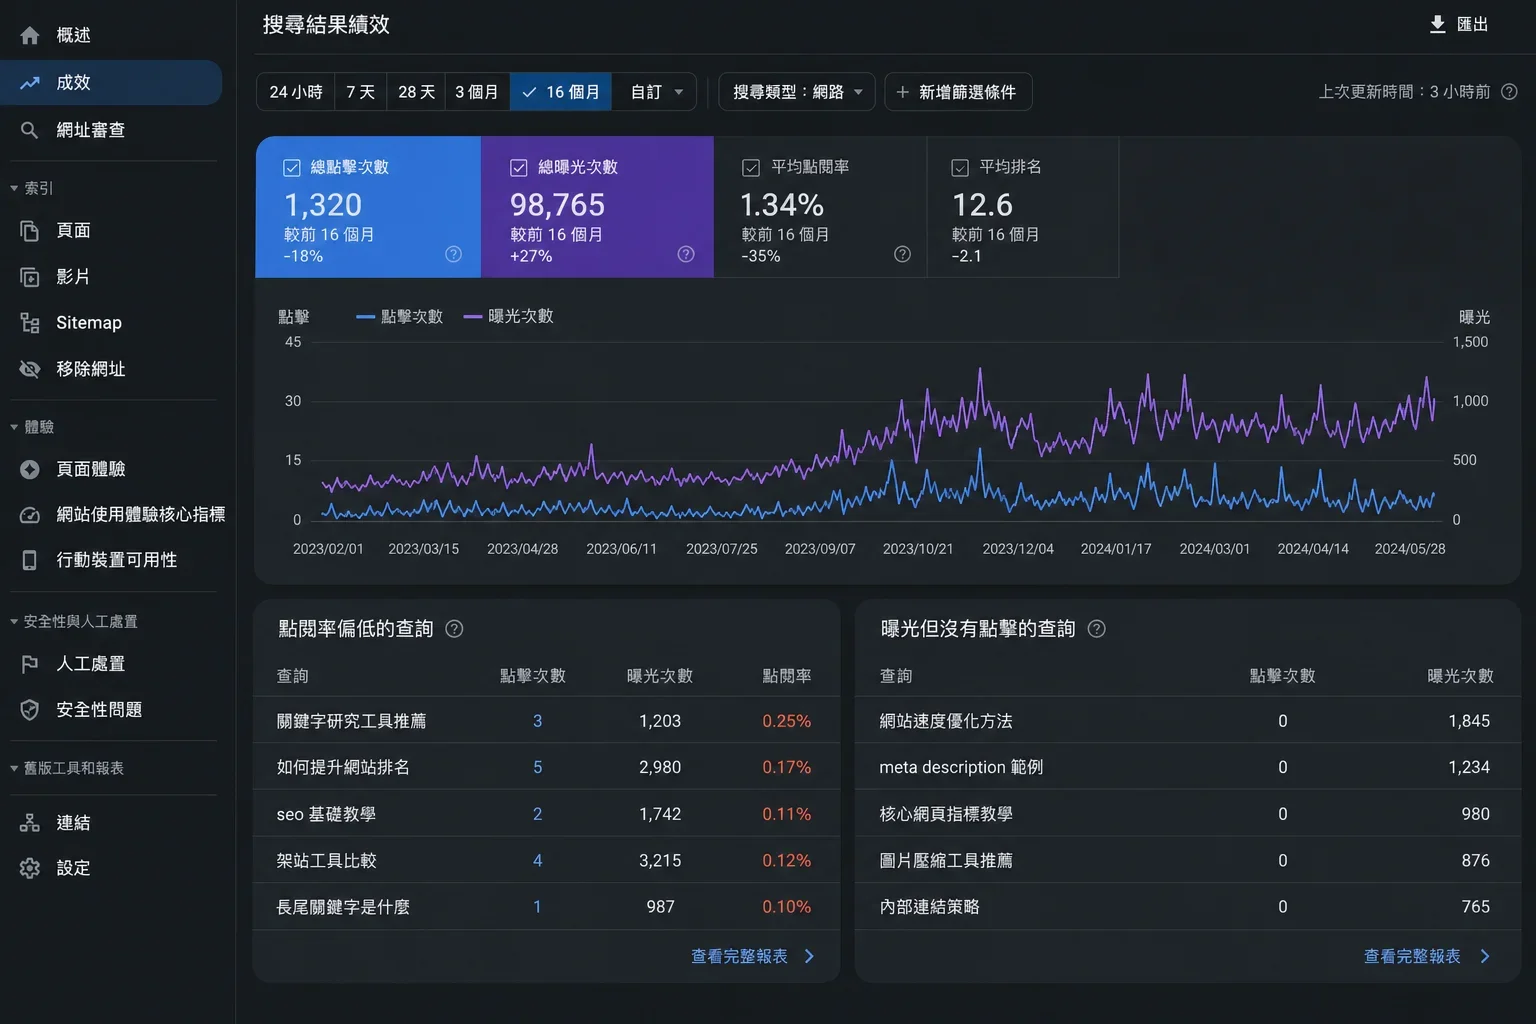Click the 成效 performance trend icon

tap(30, 83)
